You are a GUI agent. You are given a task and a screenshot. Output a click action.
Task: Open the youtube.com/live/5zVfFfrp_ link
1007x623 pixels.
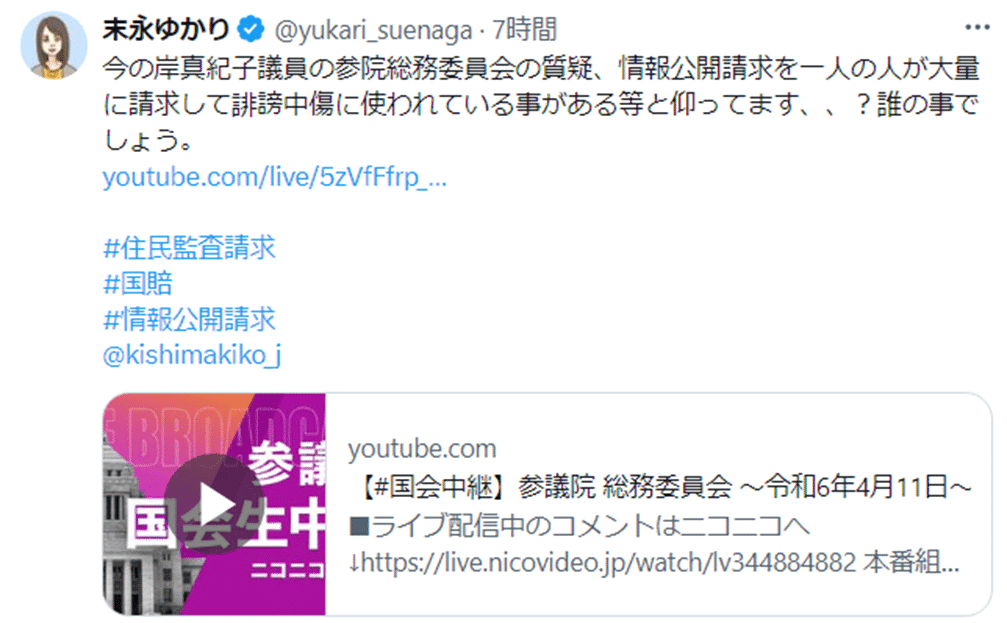click(x=274, y=177)
